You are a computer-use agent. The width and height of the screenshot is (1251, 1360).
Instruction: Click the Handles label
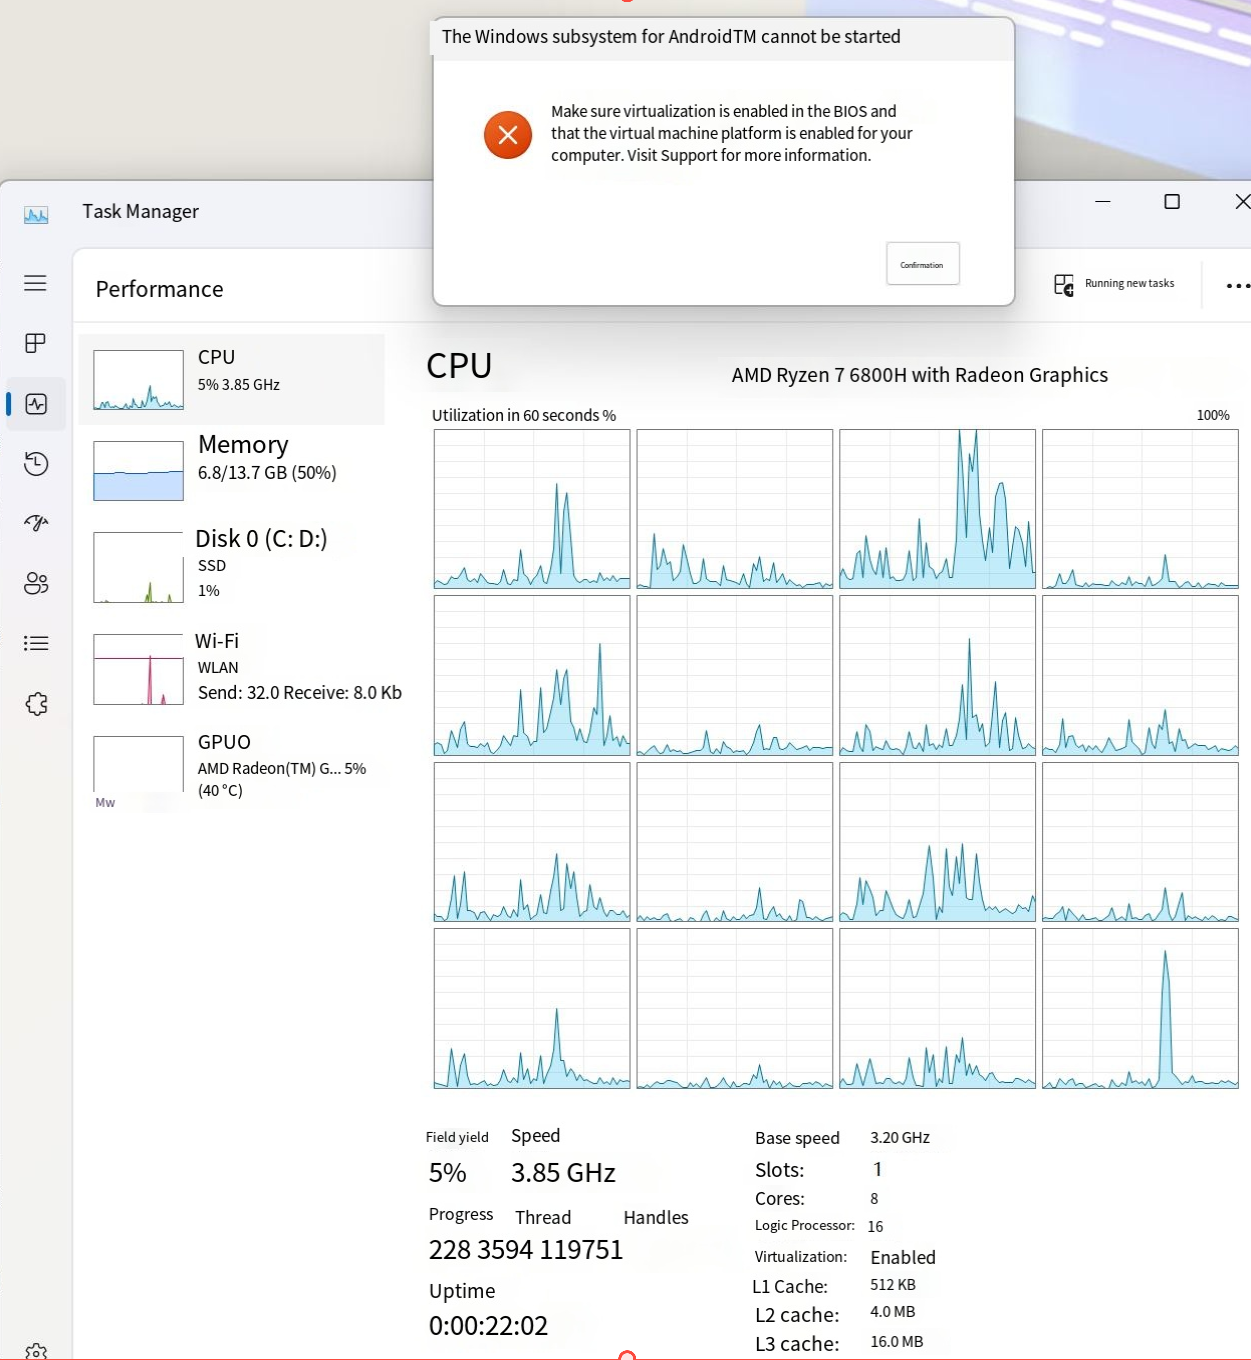(x=656, y=1218)
